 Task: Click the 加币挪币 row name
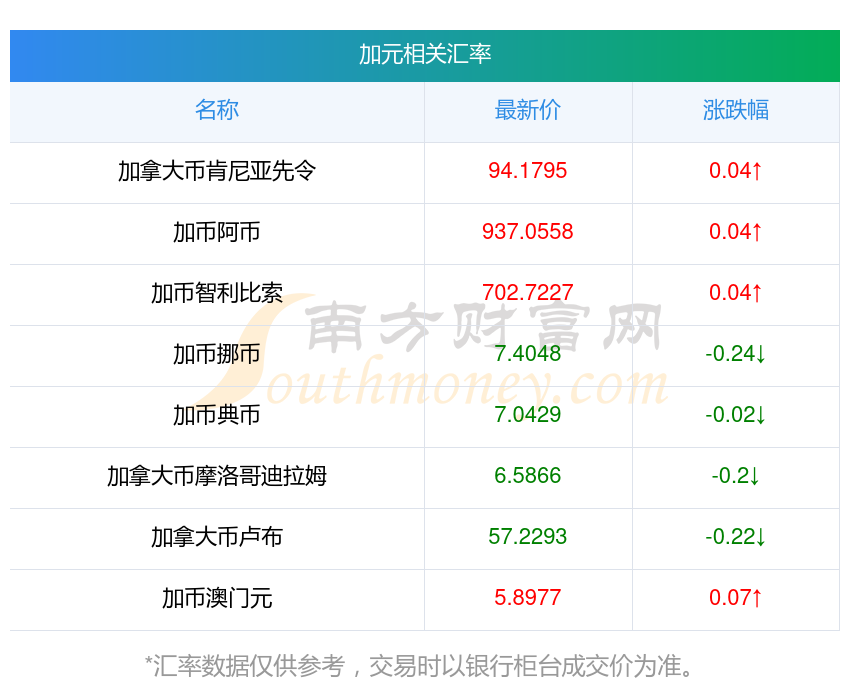[217, 354]
